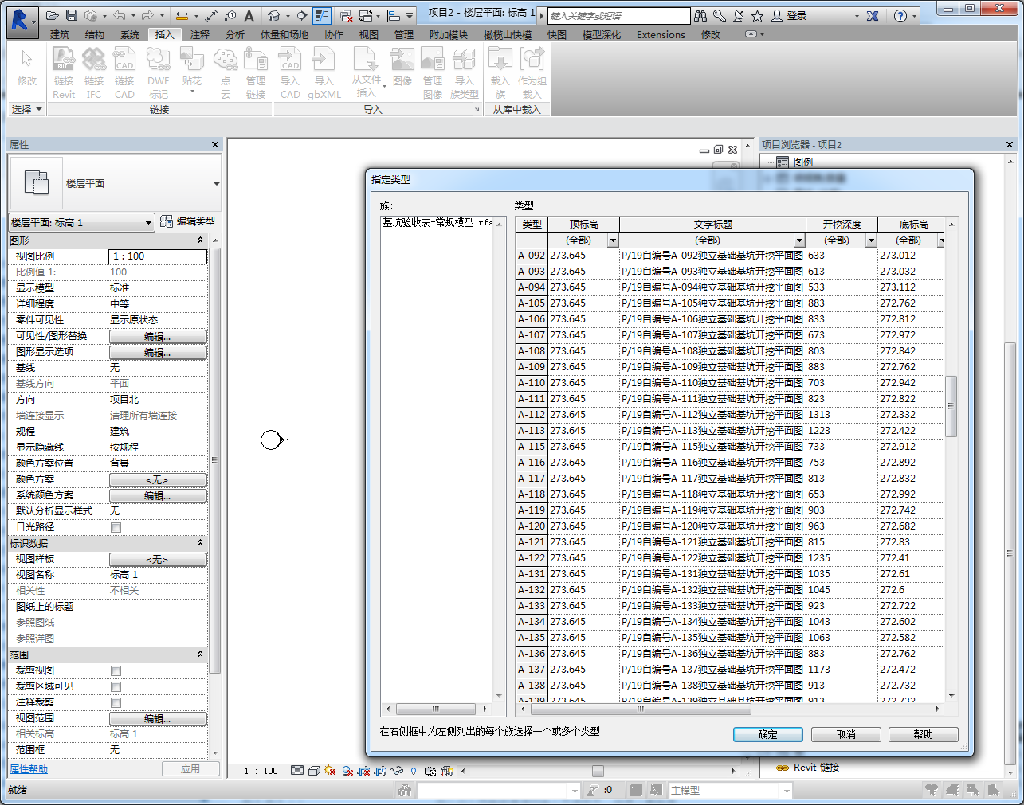Click the 帮助 button in the dialog
Image resolution: width=1024 pixels, height=805 pixels.
pyautogui.click(x=923, y=734)
